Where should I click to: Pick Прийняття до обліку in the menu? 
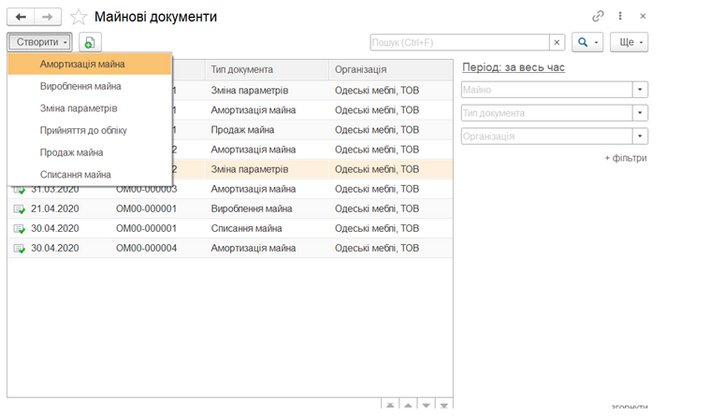pos(83,130)
